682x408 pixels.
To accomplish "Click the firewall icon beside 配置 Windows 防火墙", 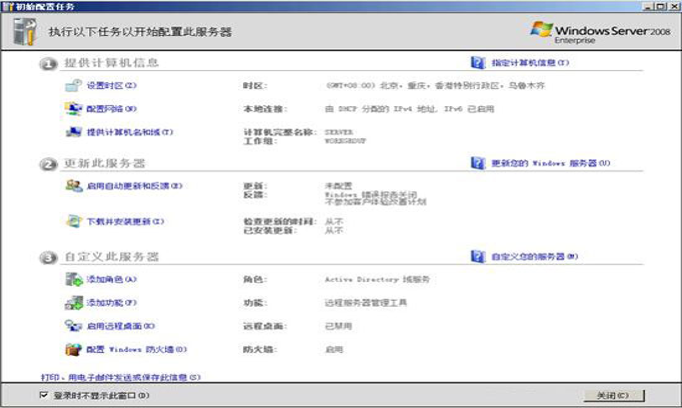I will 72,349.
